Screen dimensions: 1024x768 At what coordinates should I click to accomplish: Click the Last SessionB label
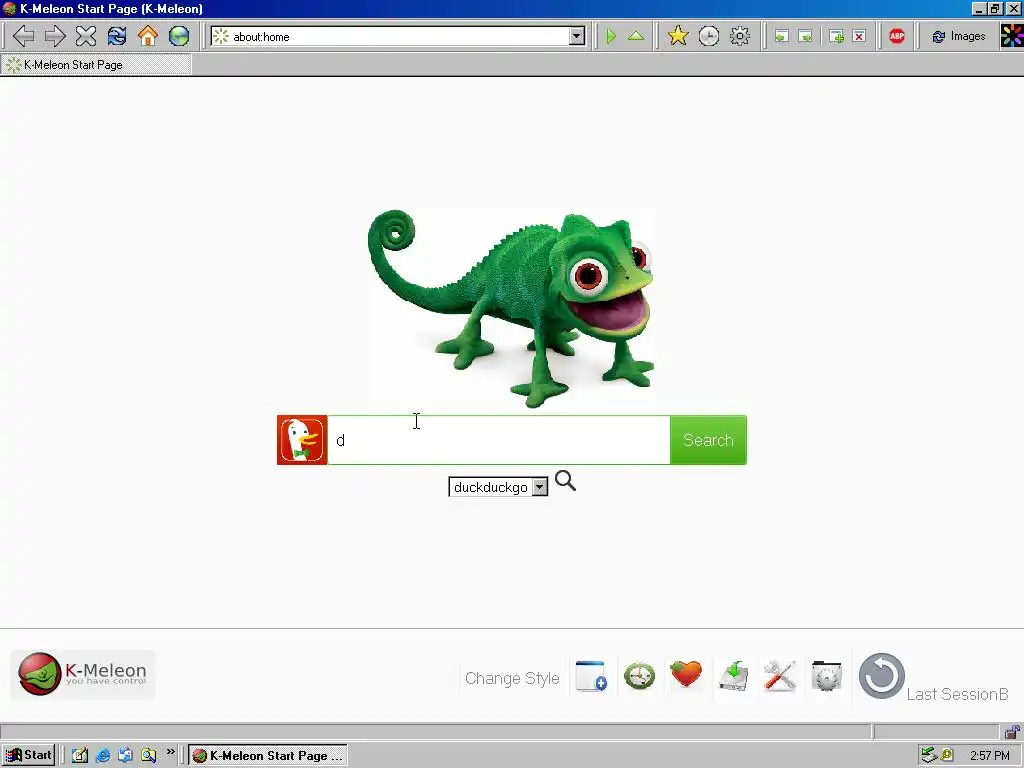point(957,694)
